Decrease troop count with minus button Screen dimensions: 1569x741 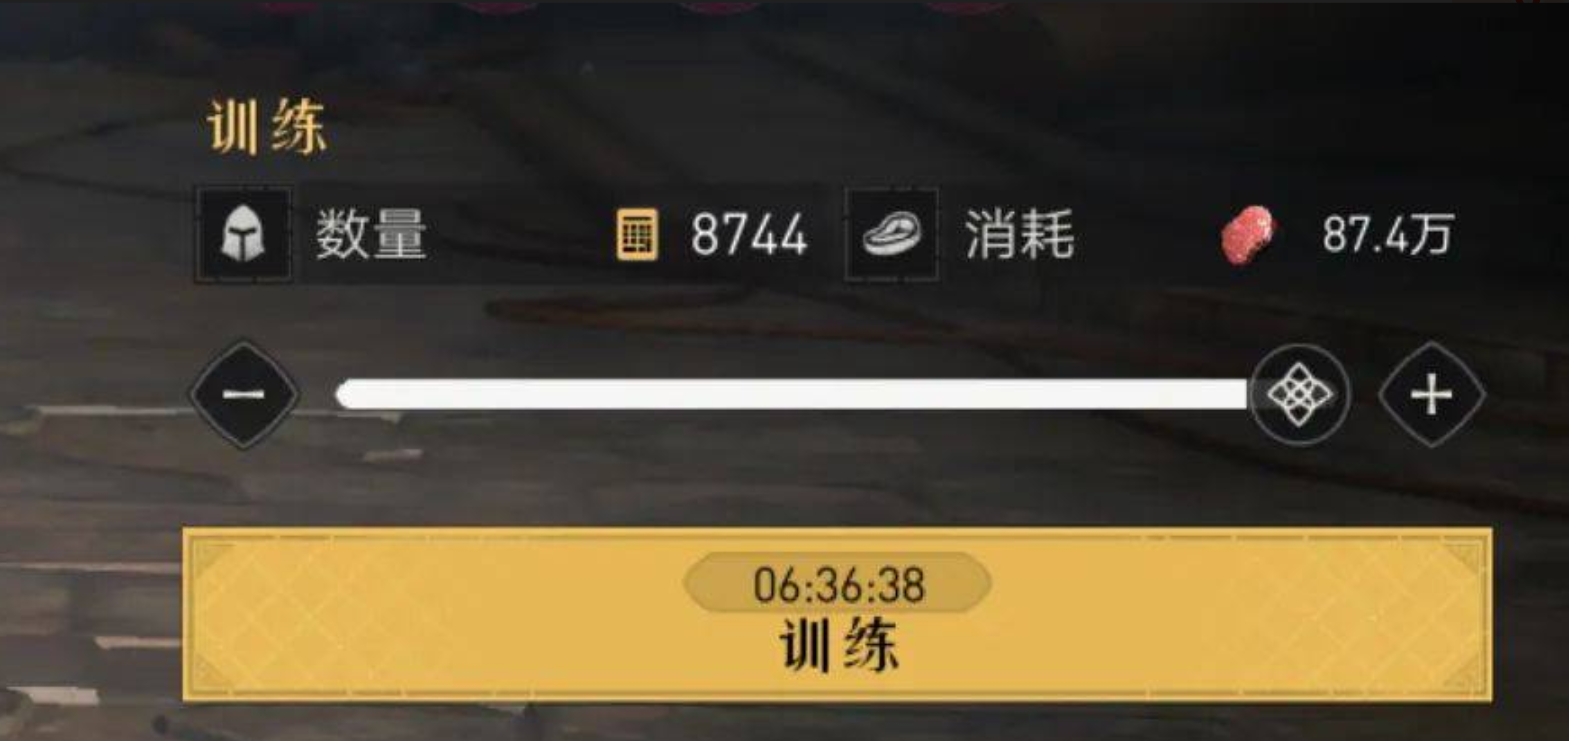[244, 394]
